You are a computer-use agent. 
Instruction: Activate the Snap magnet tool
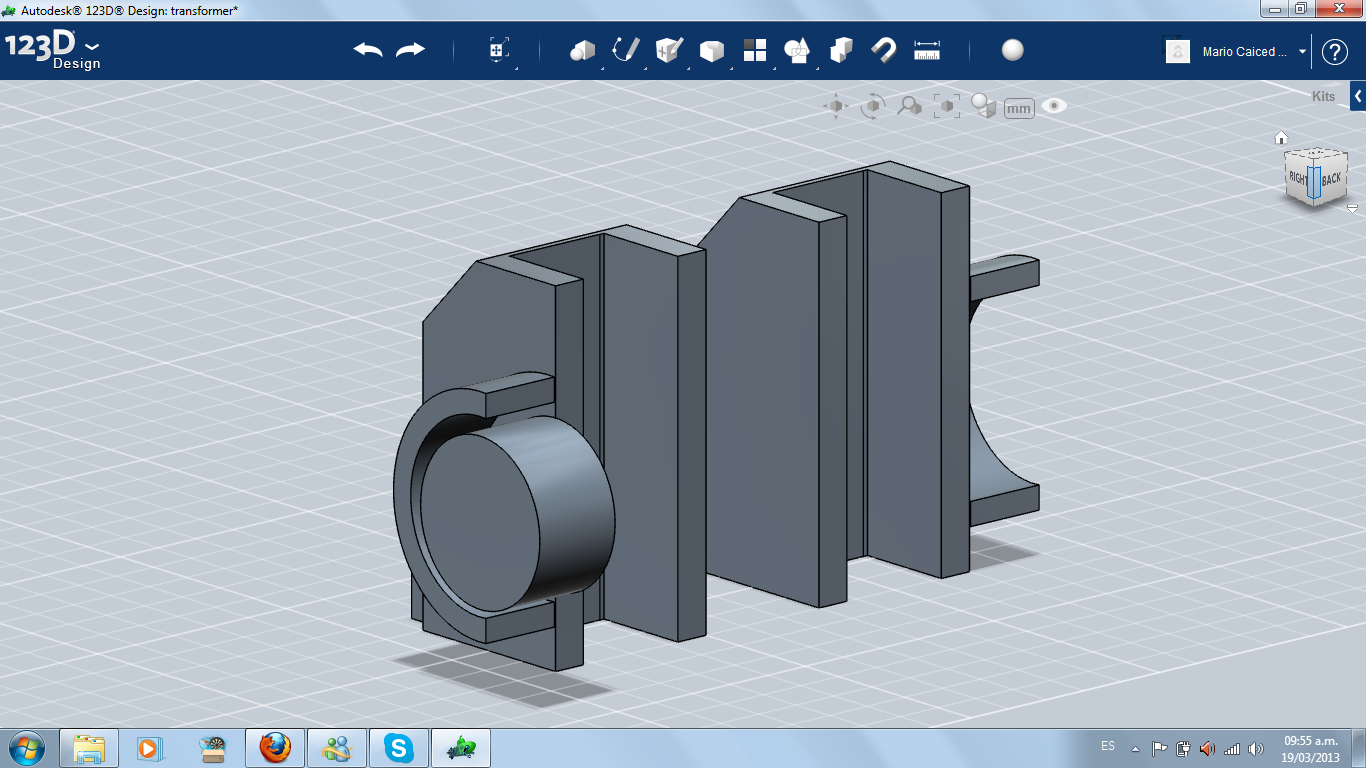tap(883, 50)
